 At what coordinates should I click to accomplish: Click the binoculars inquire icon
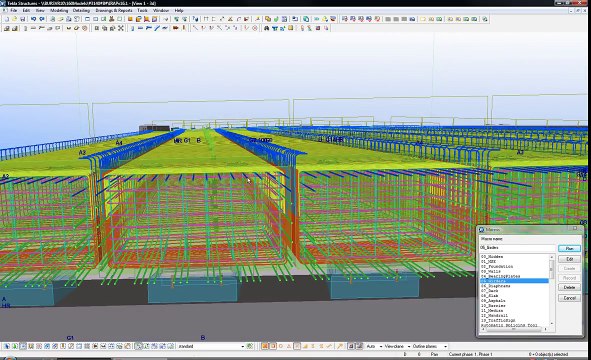coord(266,28)
